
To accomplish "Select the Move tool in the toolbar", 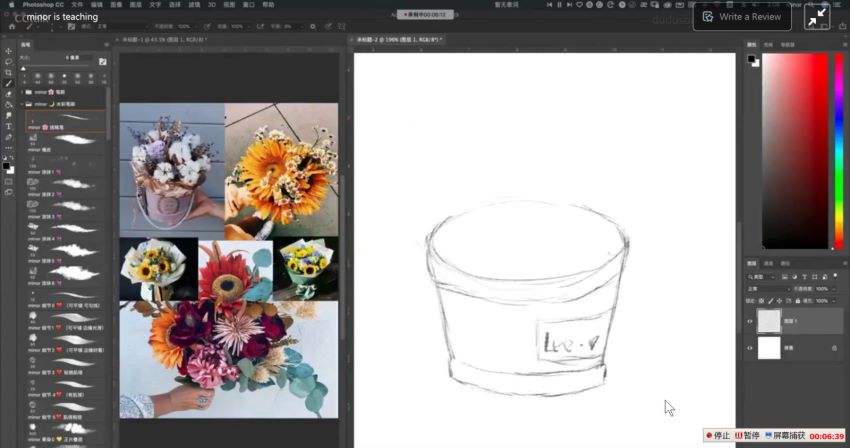I will (x=8, y=51).
